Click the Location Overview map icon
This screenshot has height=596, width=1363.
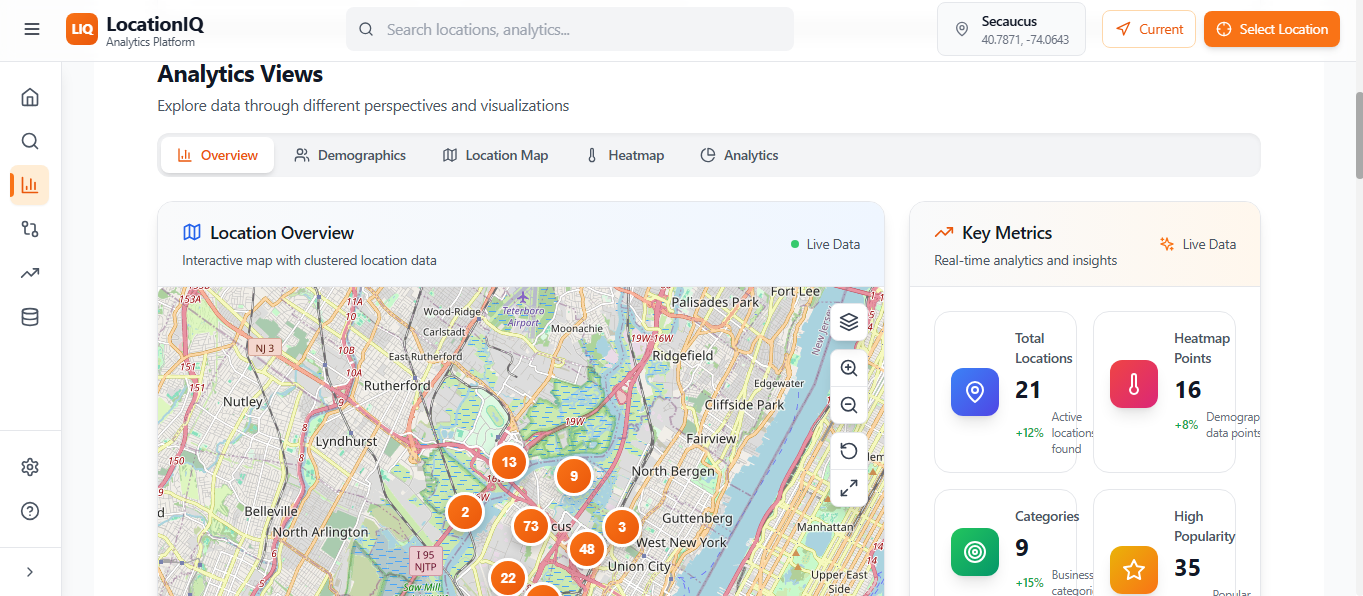click(192, 232)
